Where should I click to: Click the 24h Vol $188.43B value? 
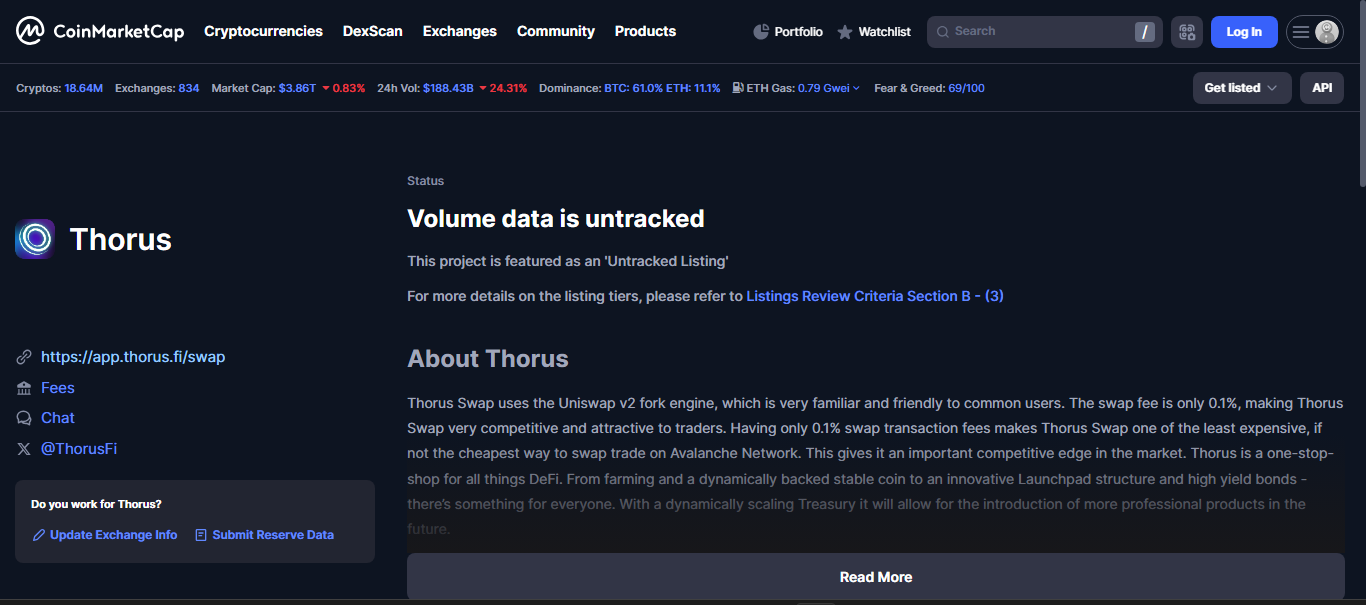(448, 88)
